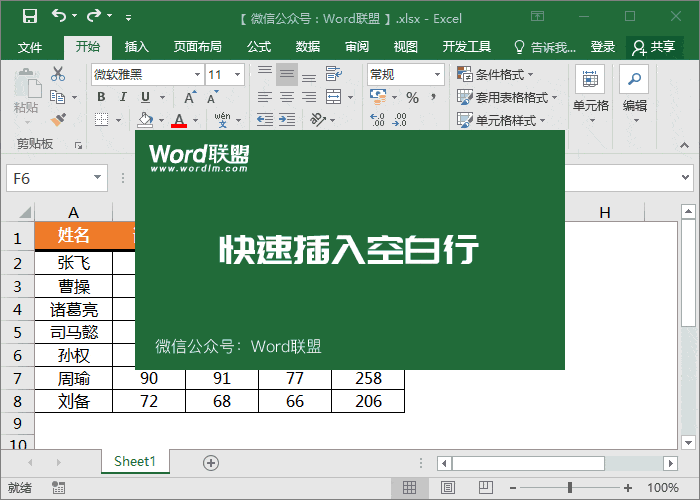700x500 pixels.
Task: Merge and center cells
Action: pyautogui.click(x=333, y=96)
